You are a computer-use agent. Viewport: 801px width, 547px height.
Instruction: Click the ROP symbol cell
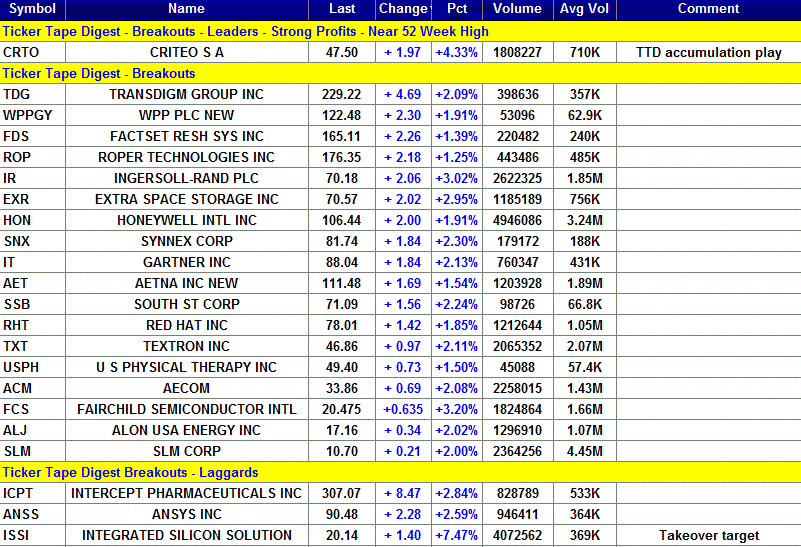(x=32, y=157)
